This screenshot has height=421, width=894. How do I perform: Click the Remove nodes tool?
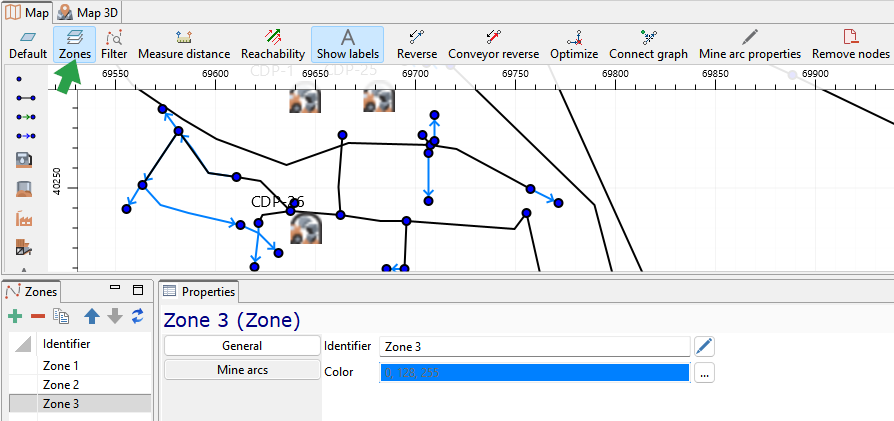click(851, 44)
